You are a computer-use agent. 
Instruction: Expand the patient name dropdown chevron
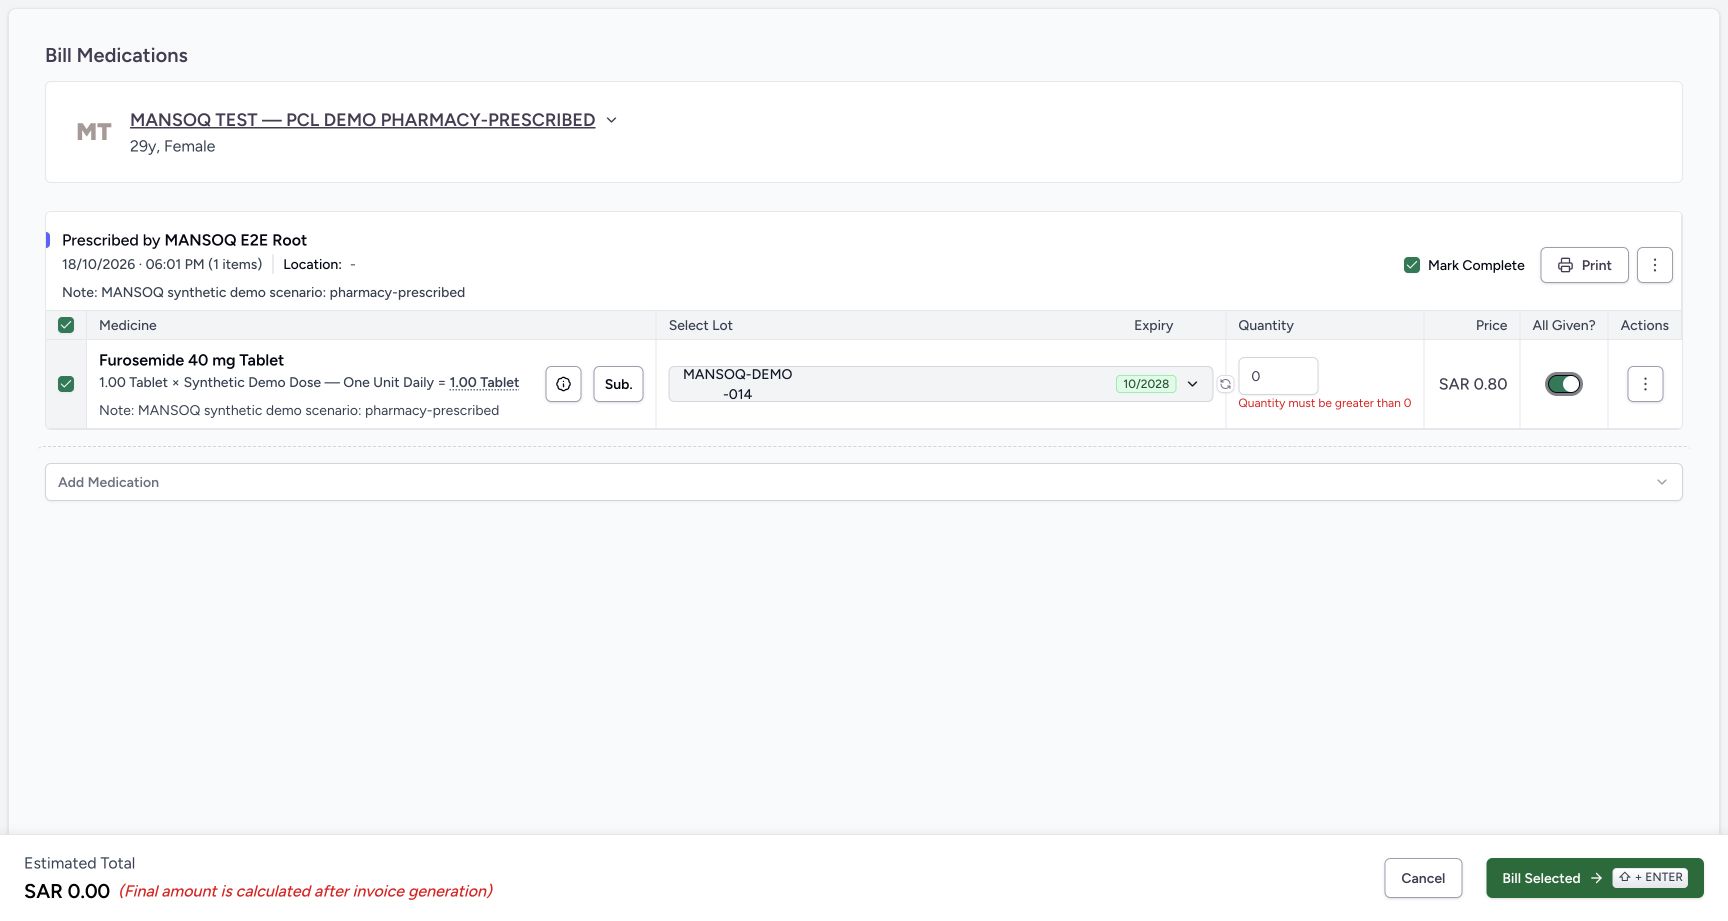pos(612,120)
